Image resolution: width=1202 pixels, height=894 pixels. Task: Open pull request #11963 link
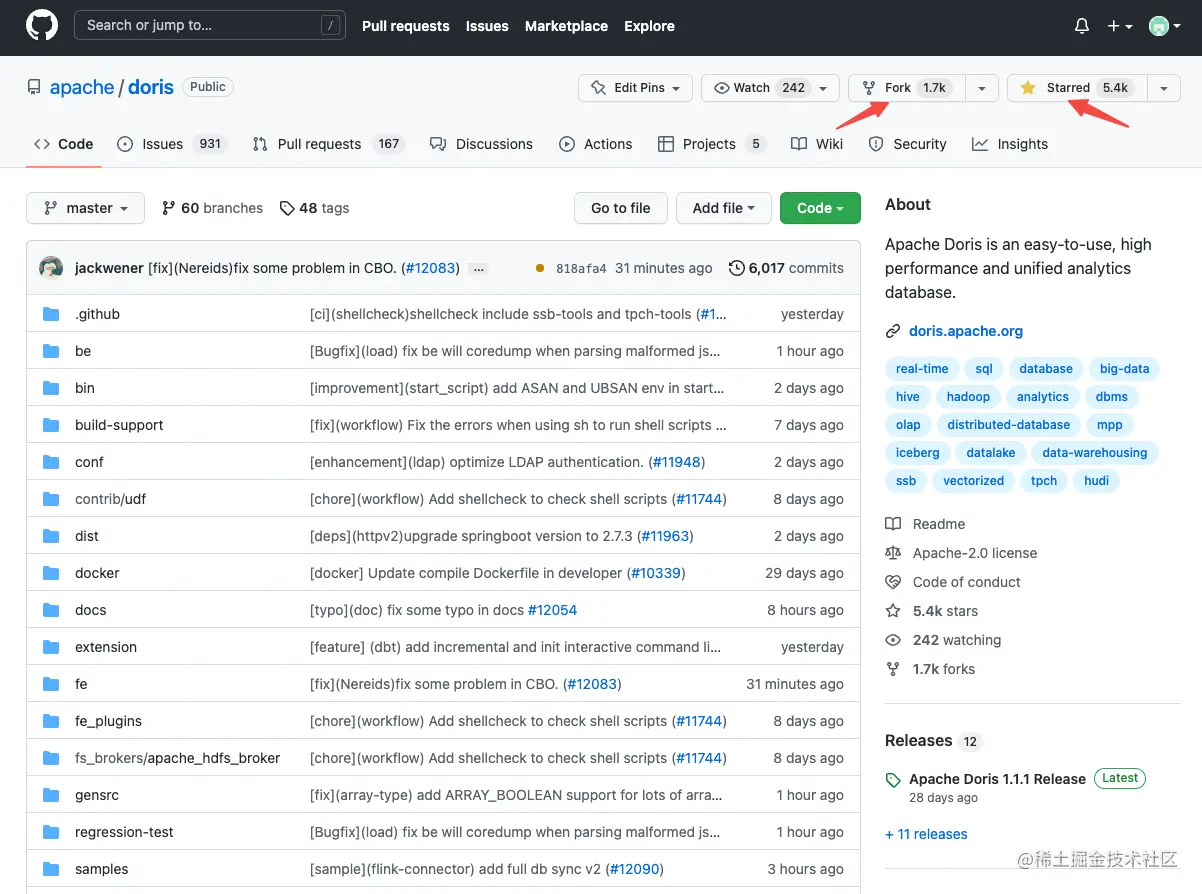[x=665, y=536]
